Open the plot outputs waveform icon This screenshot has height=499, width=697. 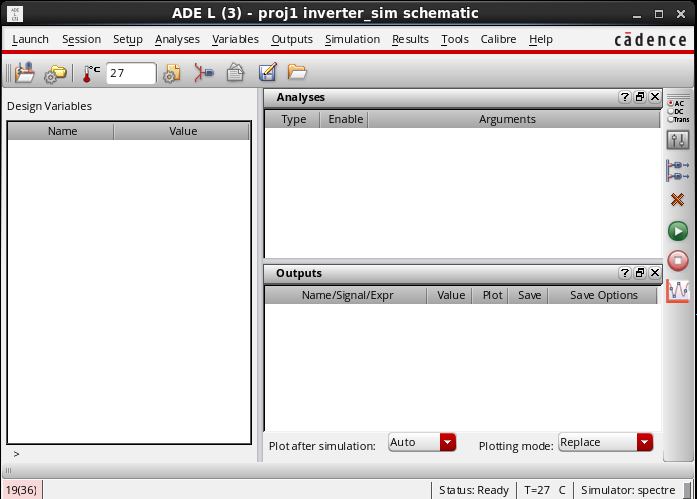(x=678, y=291)
